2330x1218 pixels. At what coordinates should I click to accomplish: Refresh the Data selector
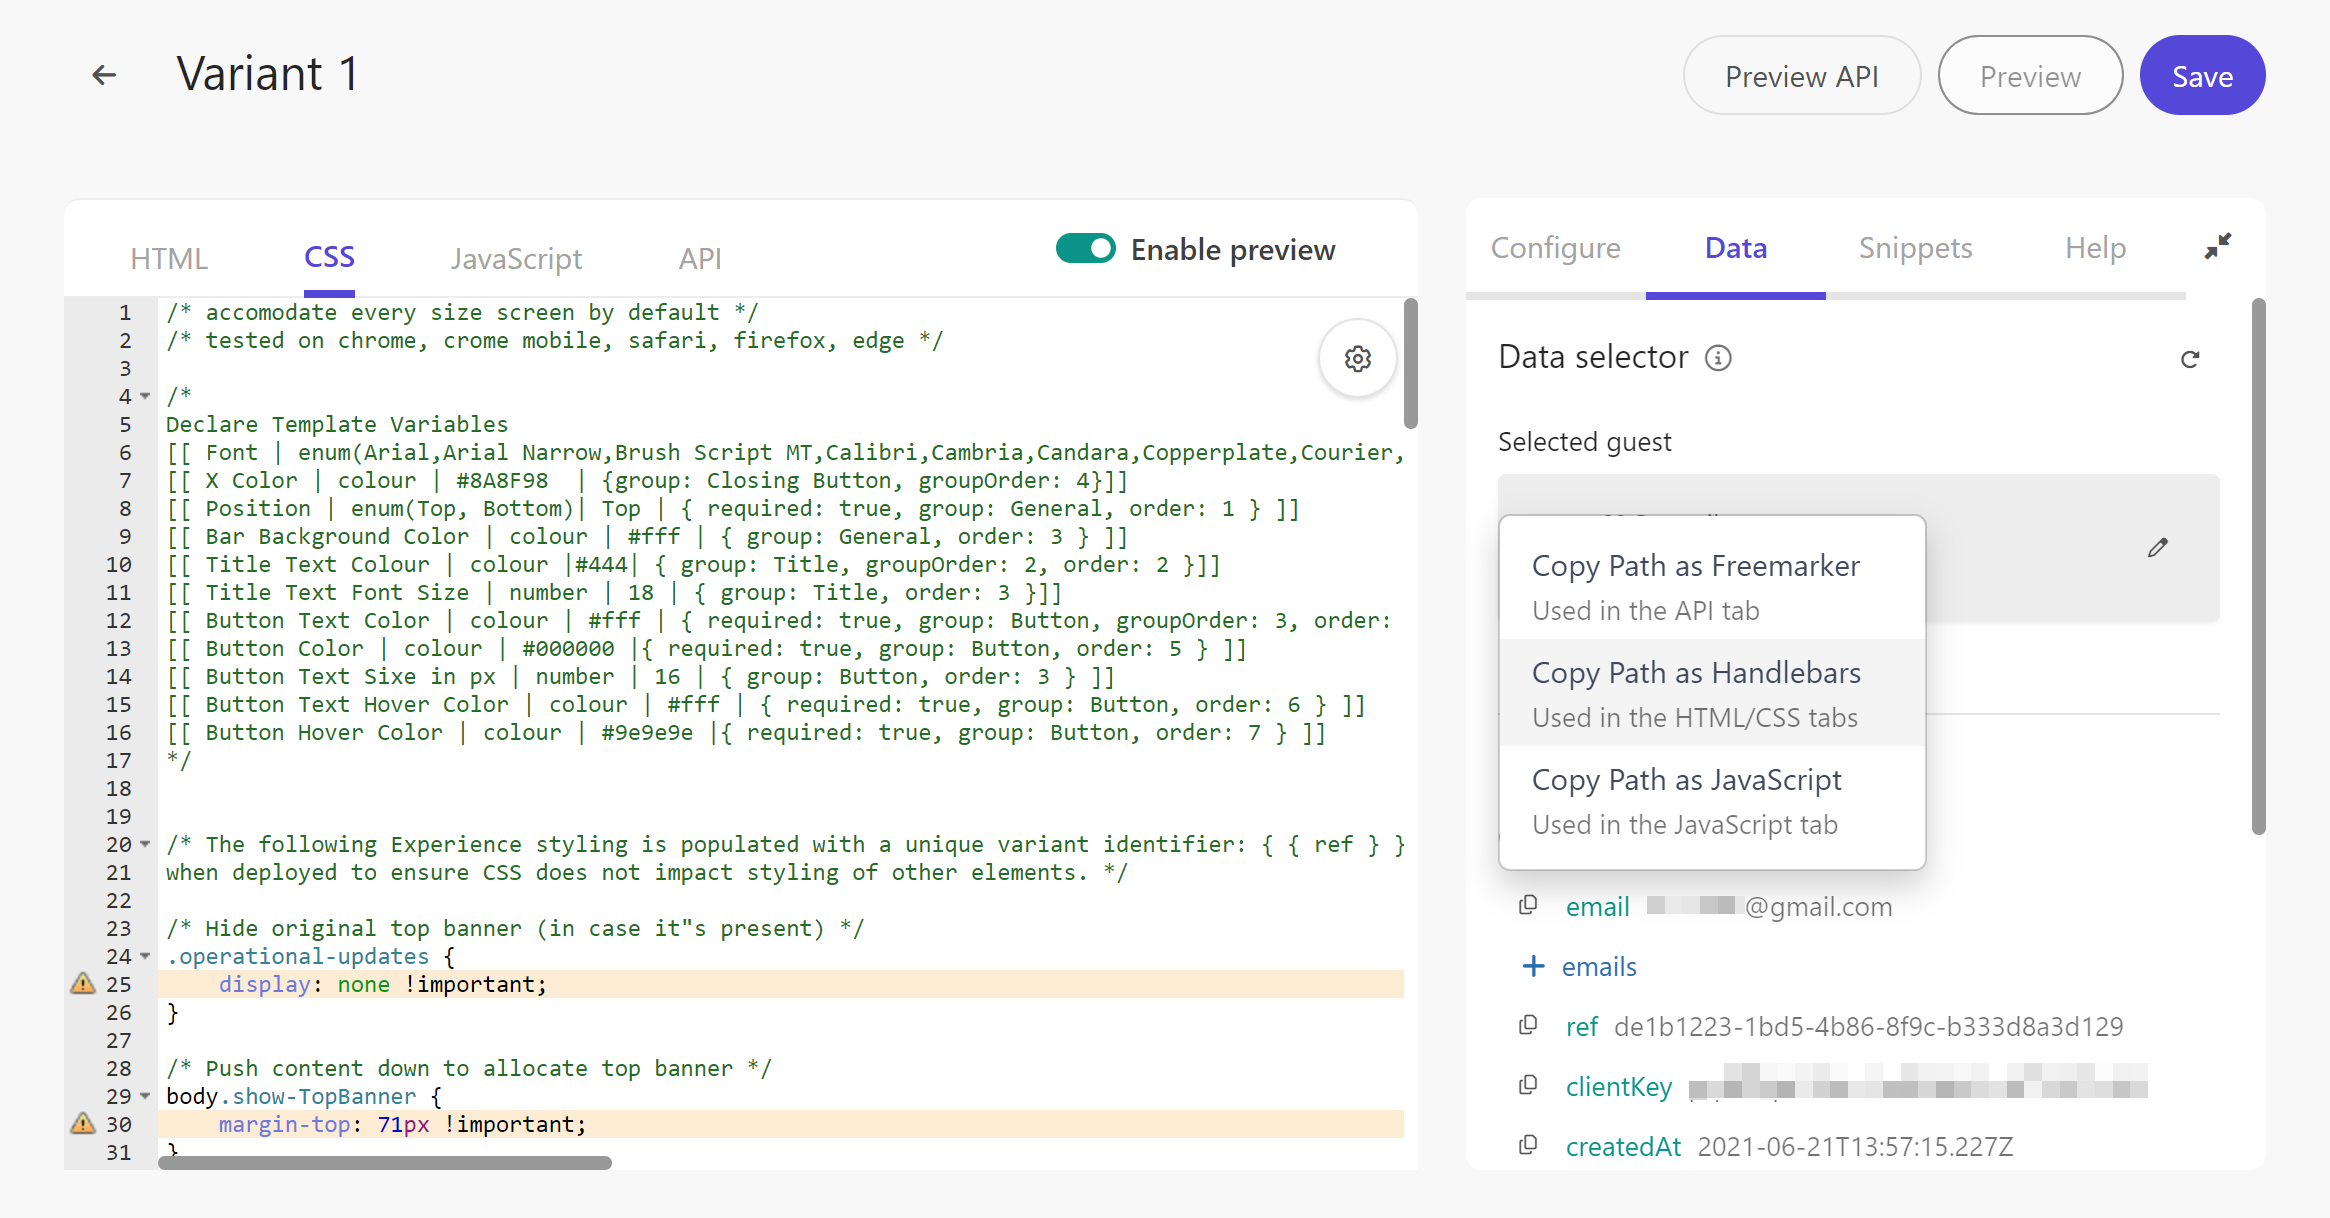pos(2190,359)
